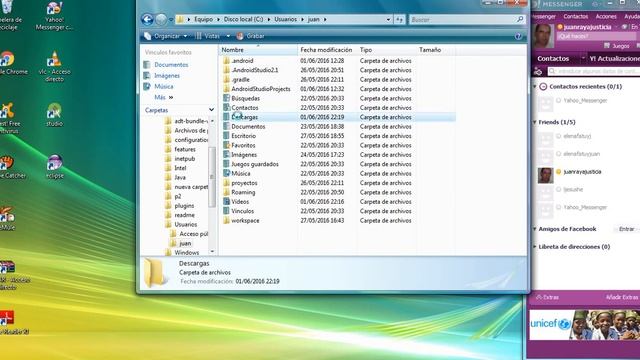Click the Entrar Facebook button in Messenger
Viewport: 640px width, 360px height.
click(627, 229)
